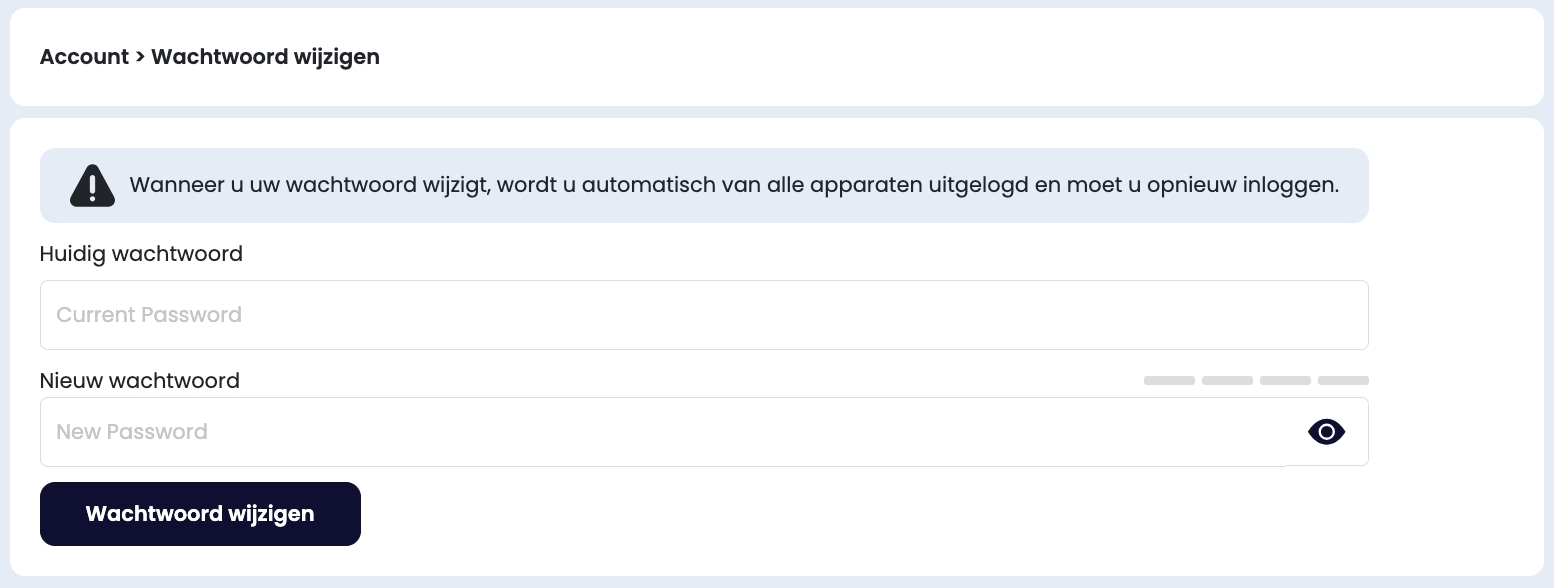Viewport: 1554px width, 588px height.
Task: Click the second password strength bar segment
Action: coord(1227,381)
